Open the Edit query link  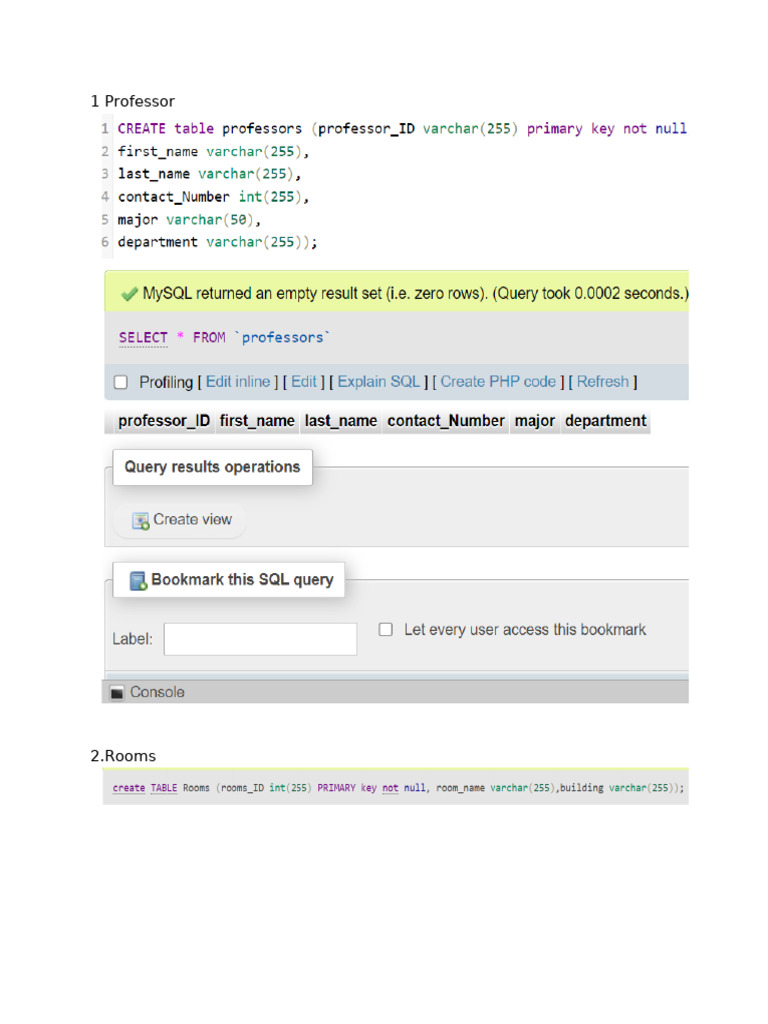[304, 382]
